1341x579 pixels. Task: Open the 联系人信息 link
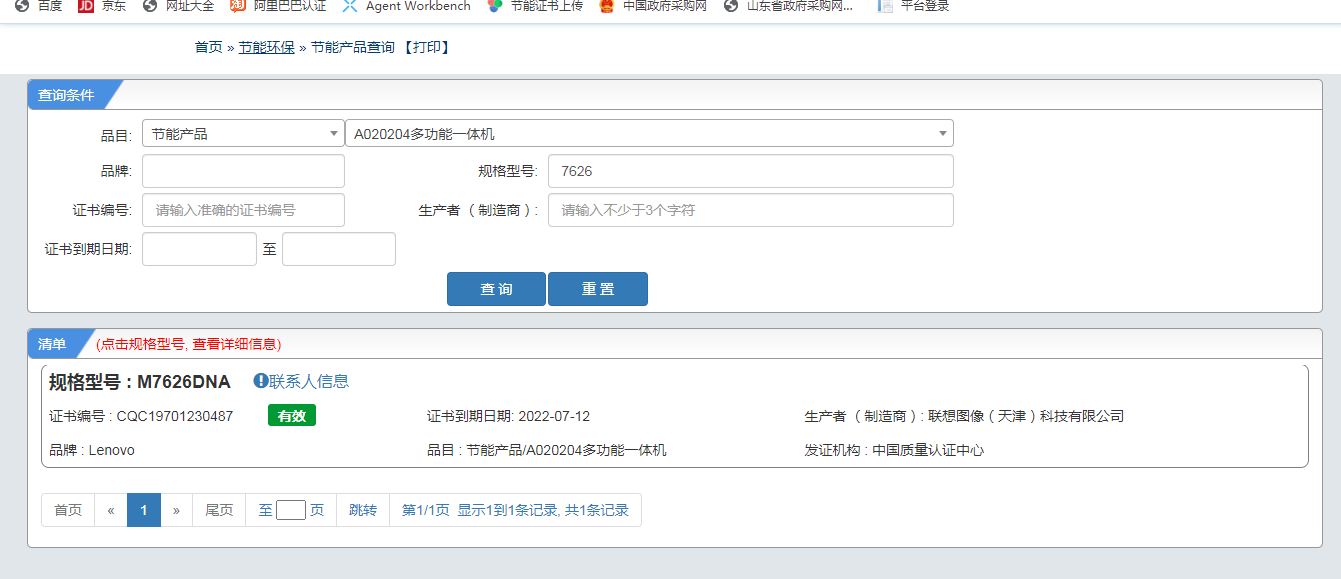(x=309, y=381)
